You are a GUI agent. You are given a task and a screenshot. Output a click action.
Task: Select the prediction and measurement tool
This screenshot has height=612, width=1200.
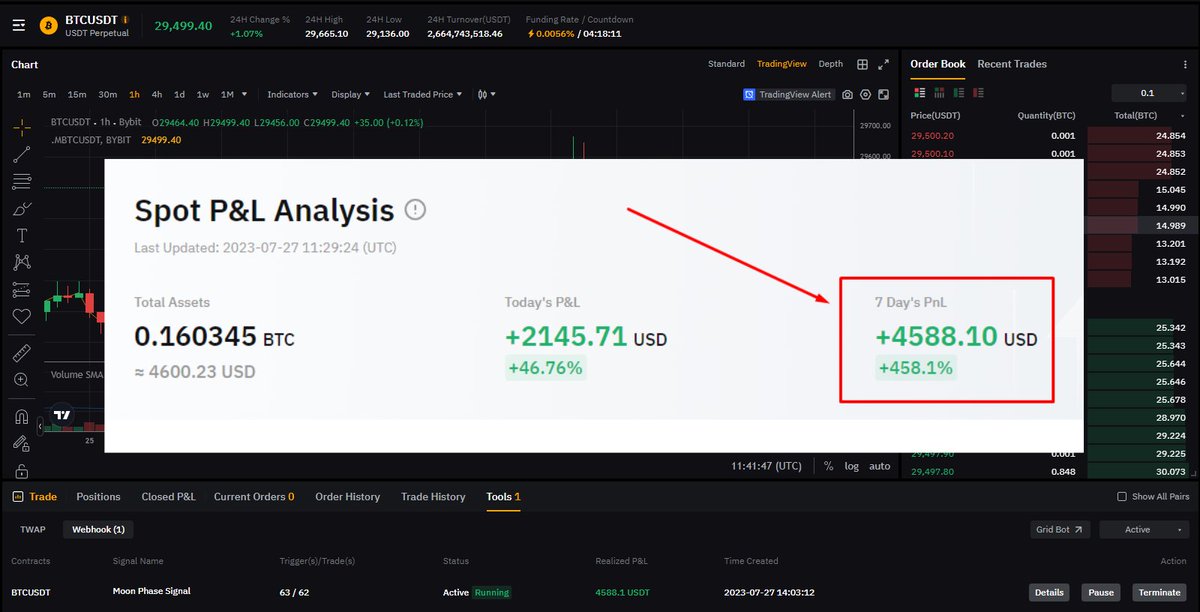coord(22,289)
